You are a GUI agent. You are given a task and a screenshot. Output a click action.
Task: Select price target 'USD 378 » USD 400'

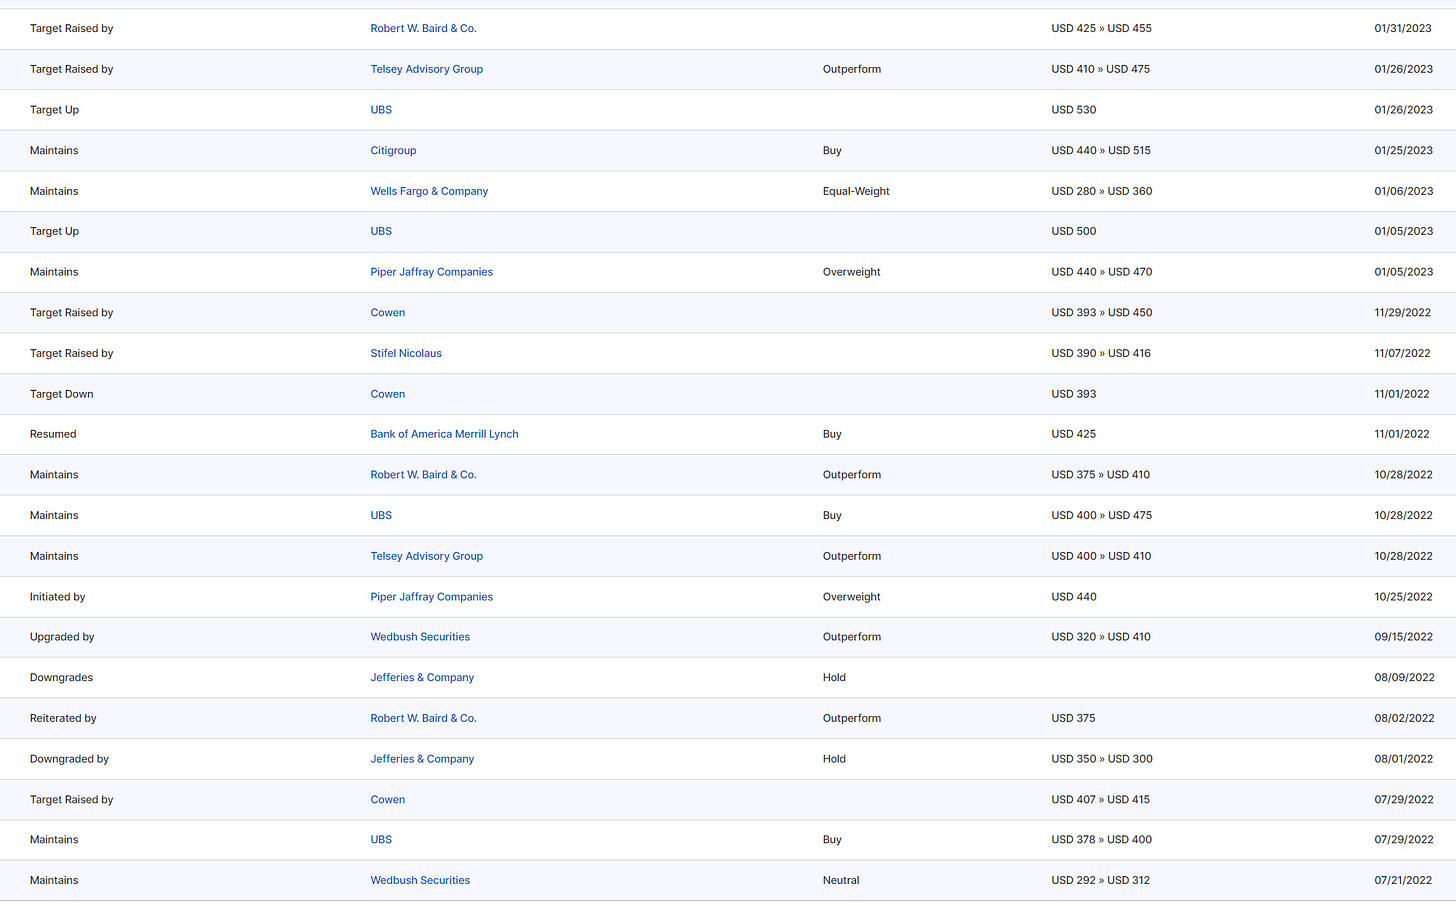tap(1101, 840)
